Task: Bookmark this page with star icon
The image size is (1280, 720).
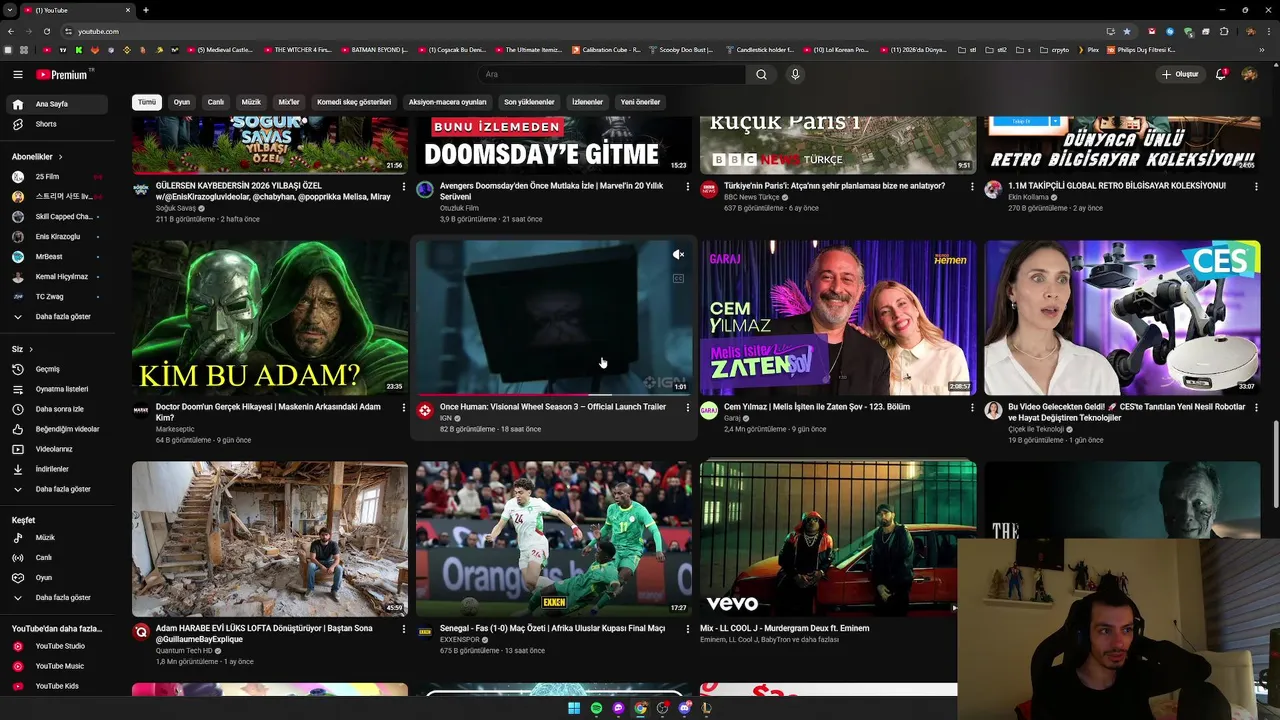Action: point(1127,31)
